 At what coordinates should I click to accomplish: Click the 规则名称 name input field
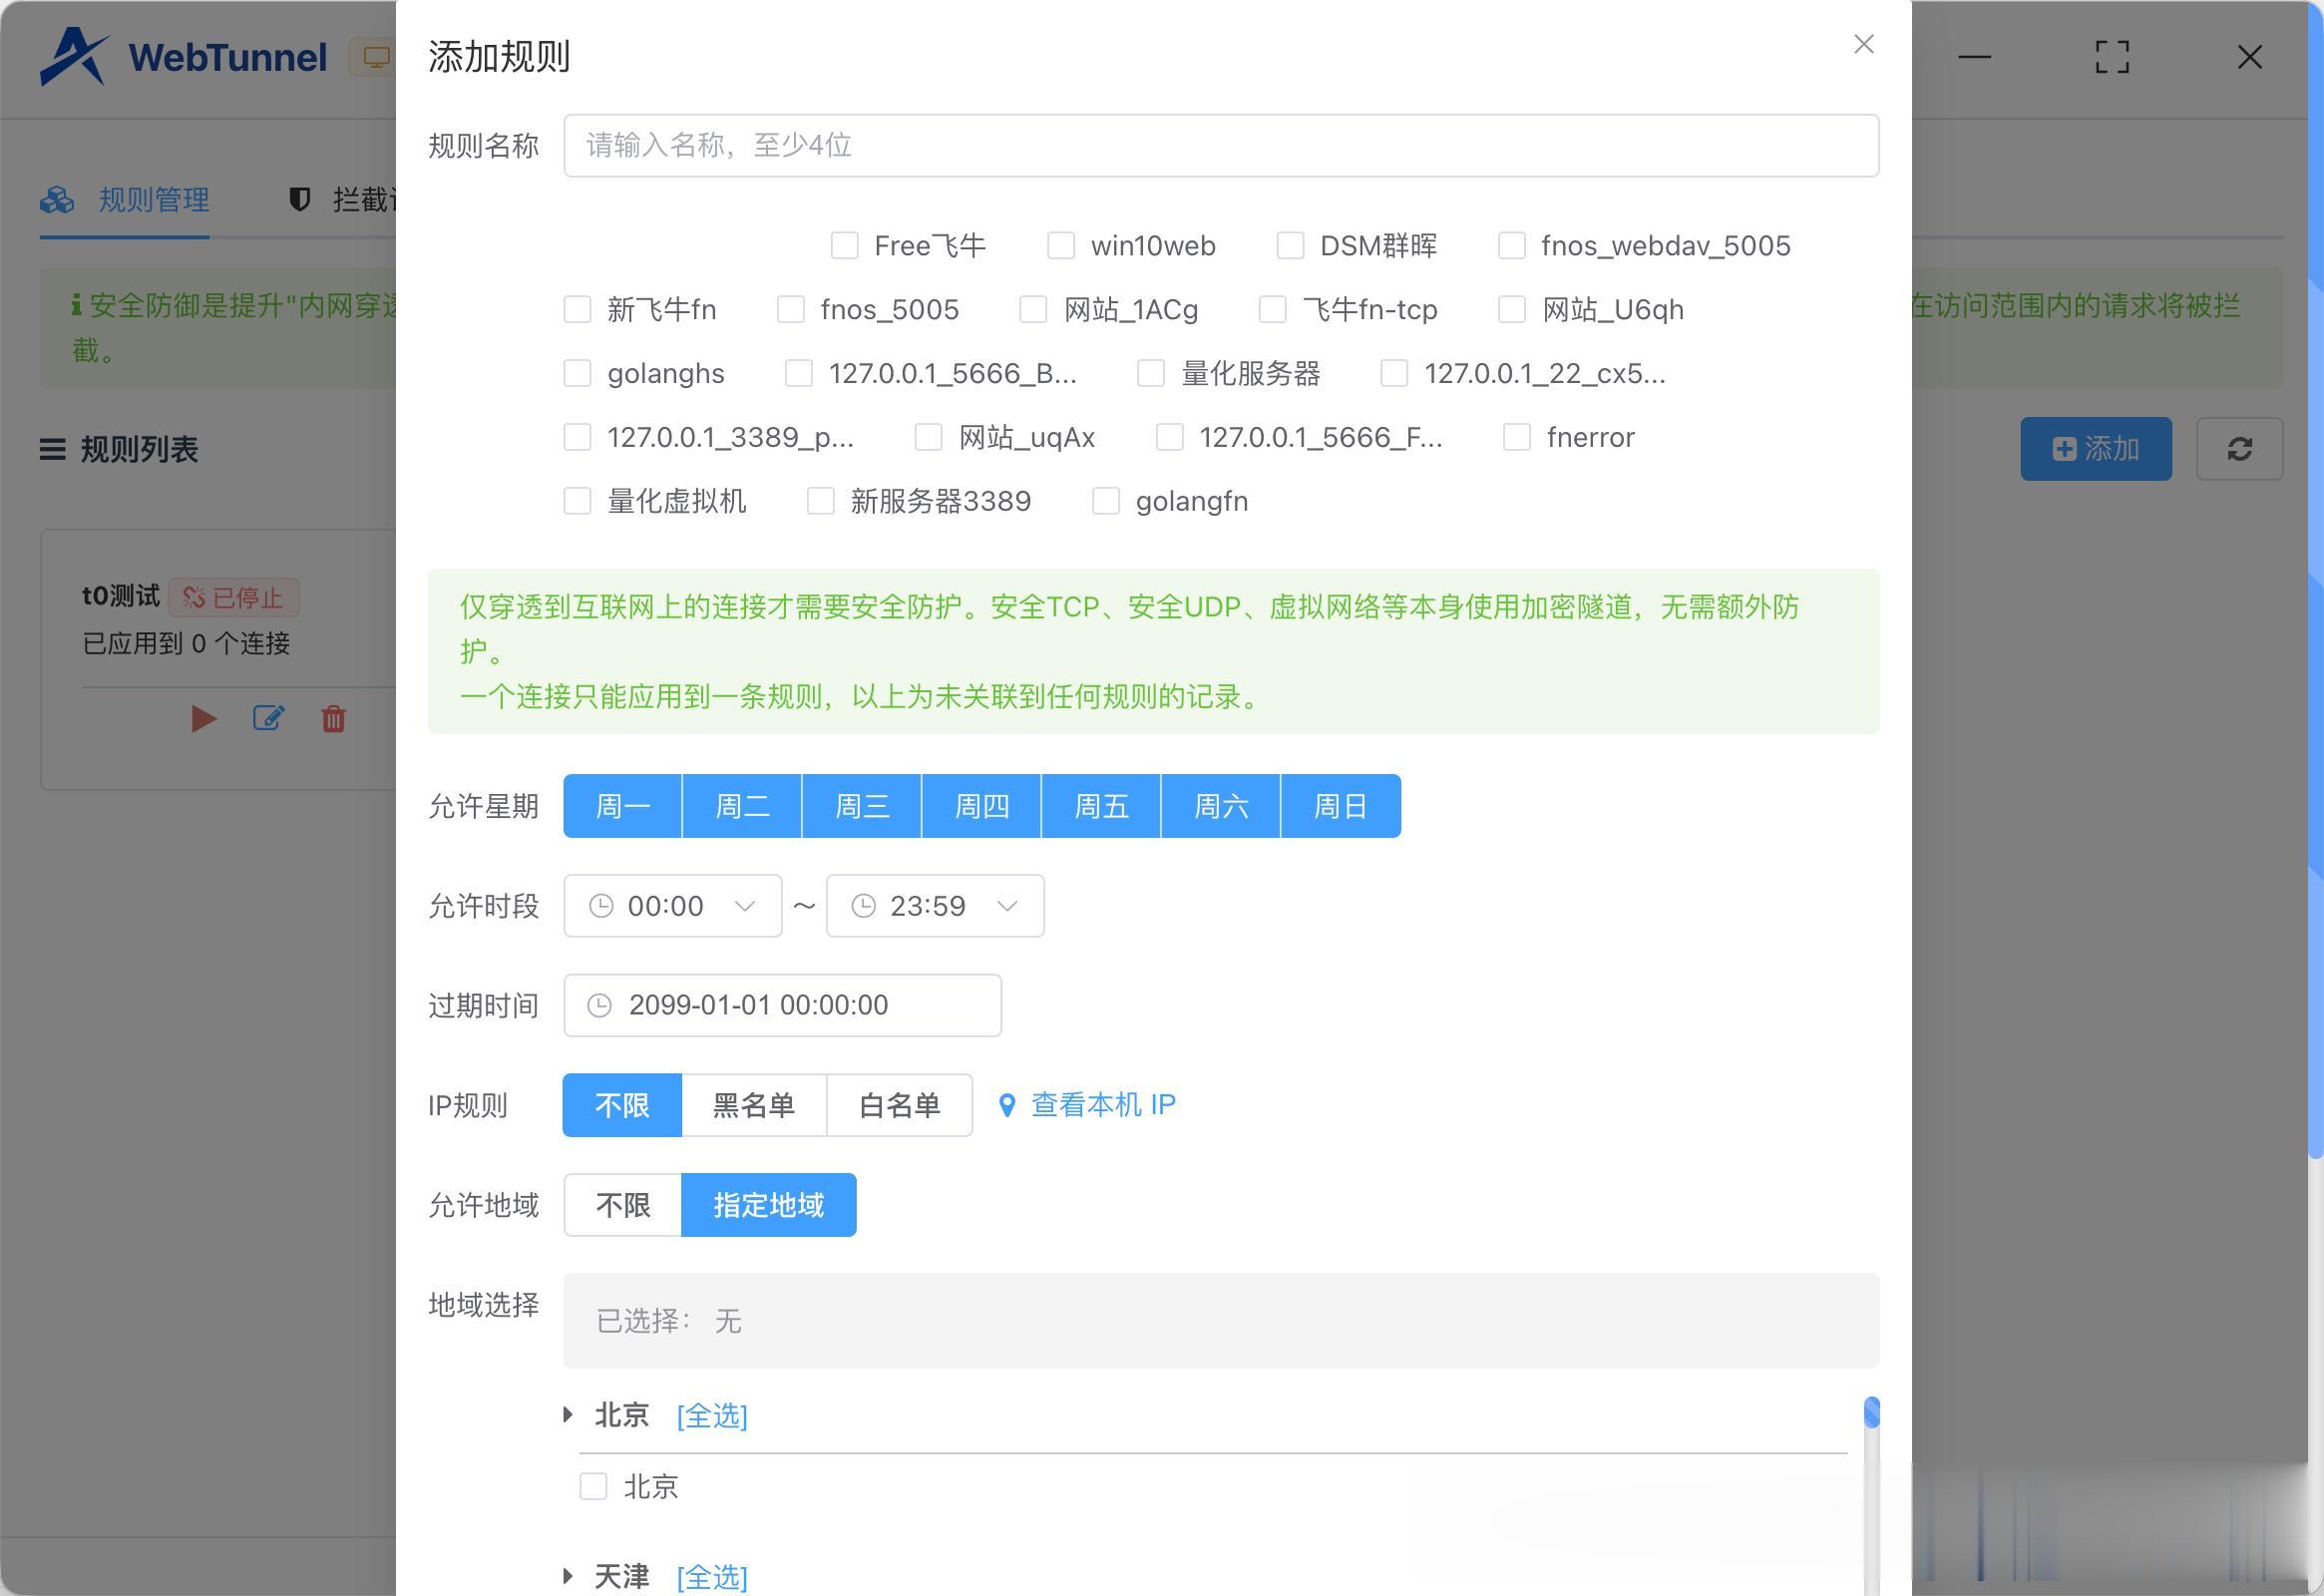point(1220,146)
